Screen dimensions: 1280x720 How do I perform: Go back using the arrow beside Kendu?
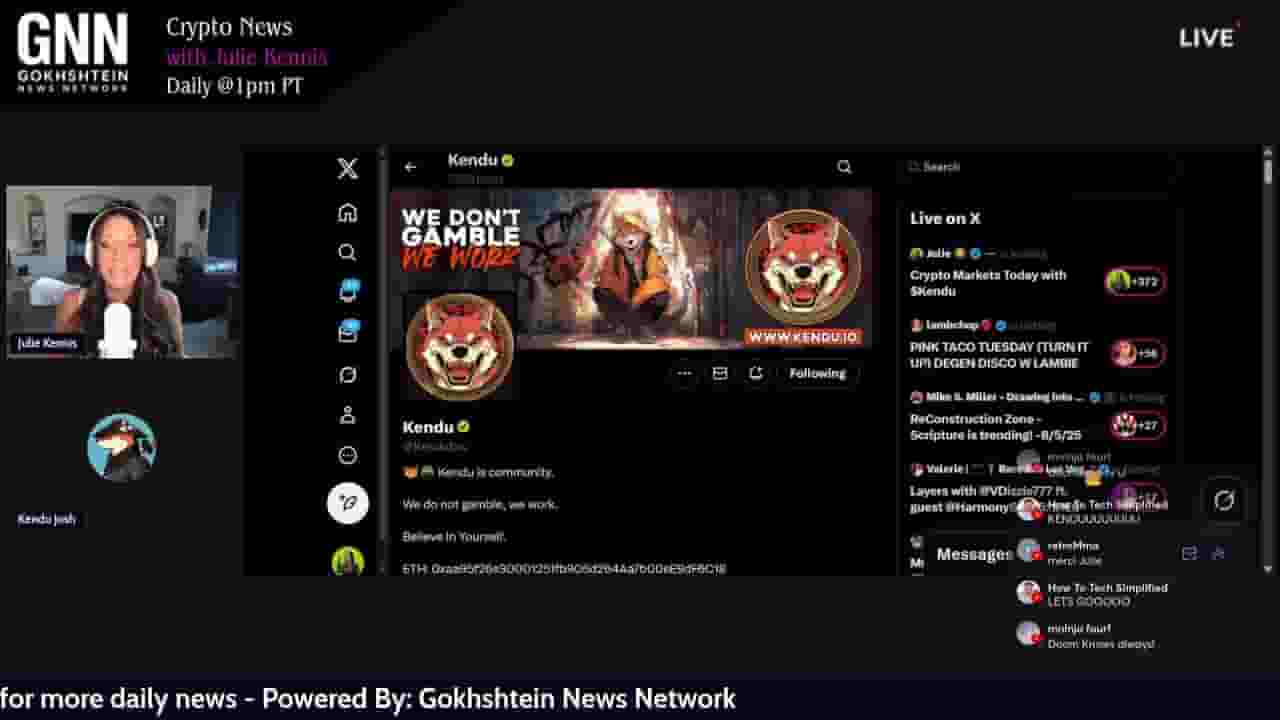click(410, 167)
